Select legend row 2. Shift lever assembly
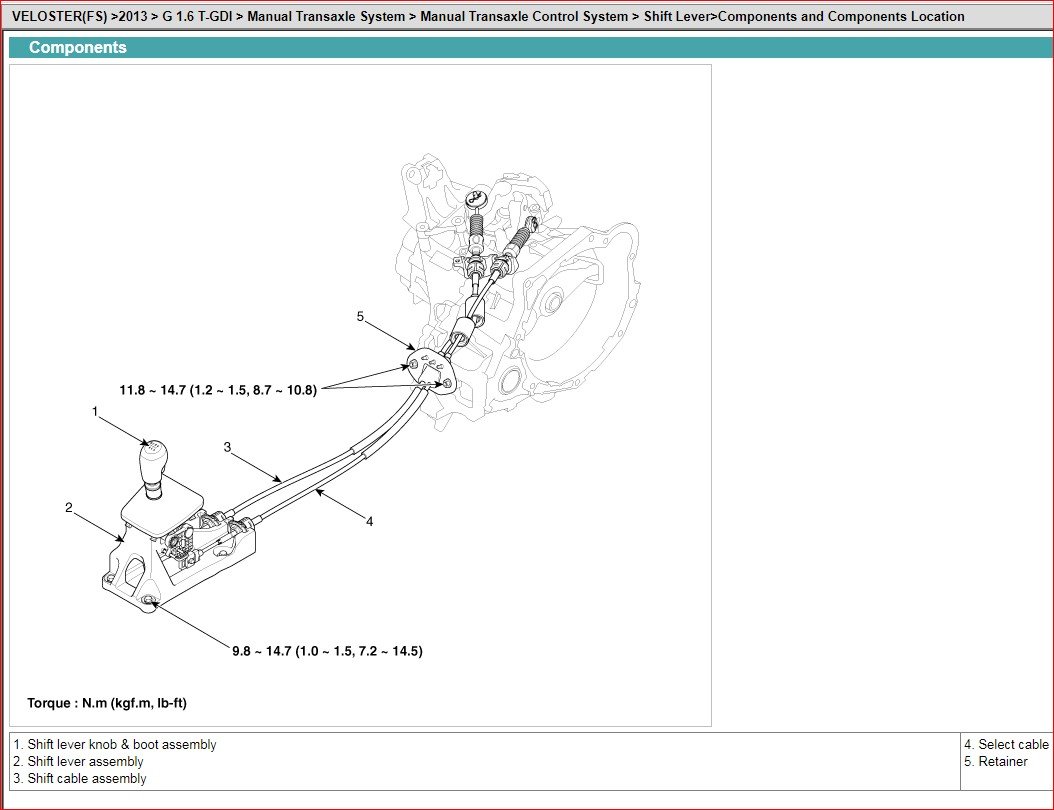Screen dimensions: 1054x810 78,761
